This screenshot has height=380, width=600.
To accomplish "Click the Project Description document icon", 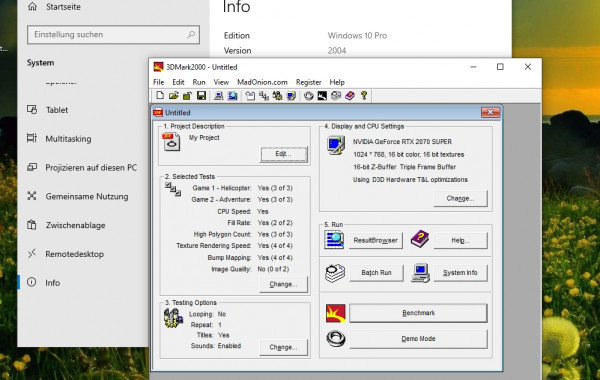I will 171,142.
